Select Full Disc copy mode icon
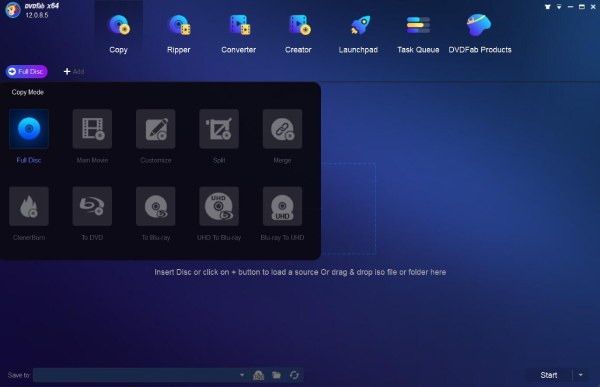 pyautogui.click(x=29, y=129)
